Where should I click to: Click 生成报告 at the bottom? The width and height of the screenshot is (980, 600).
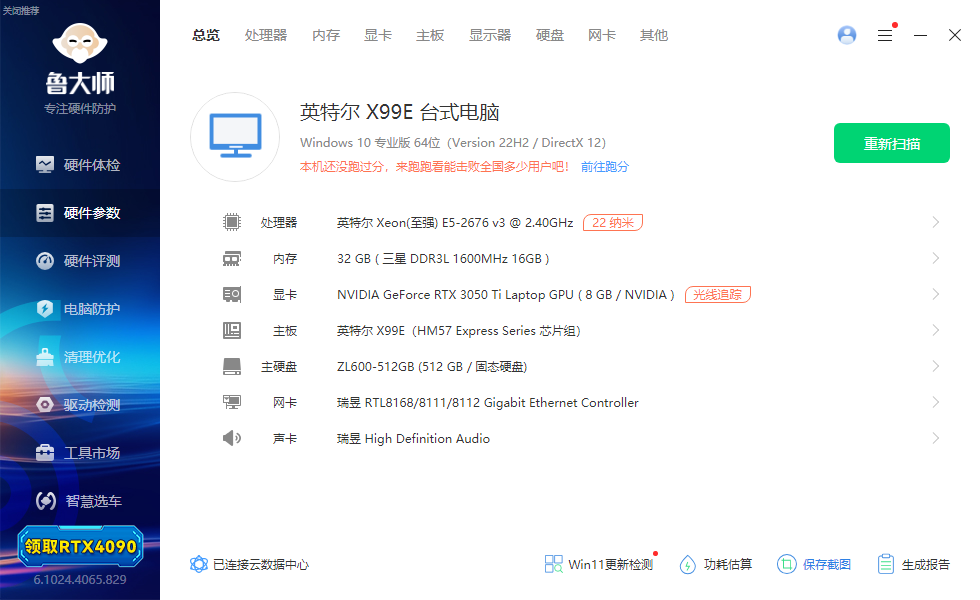pyautogui.click(x=914, y=564)
